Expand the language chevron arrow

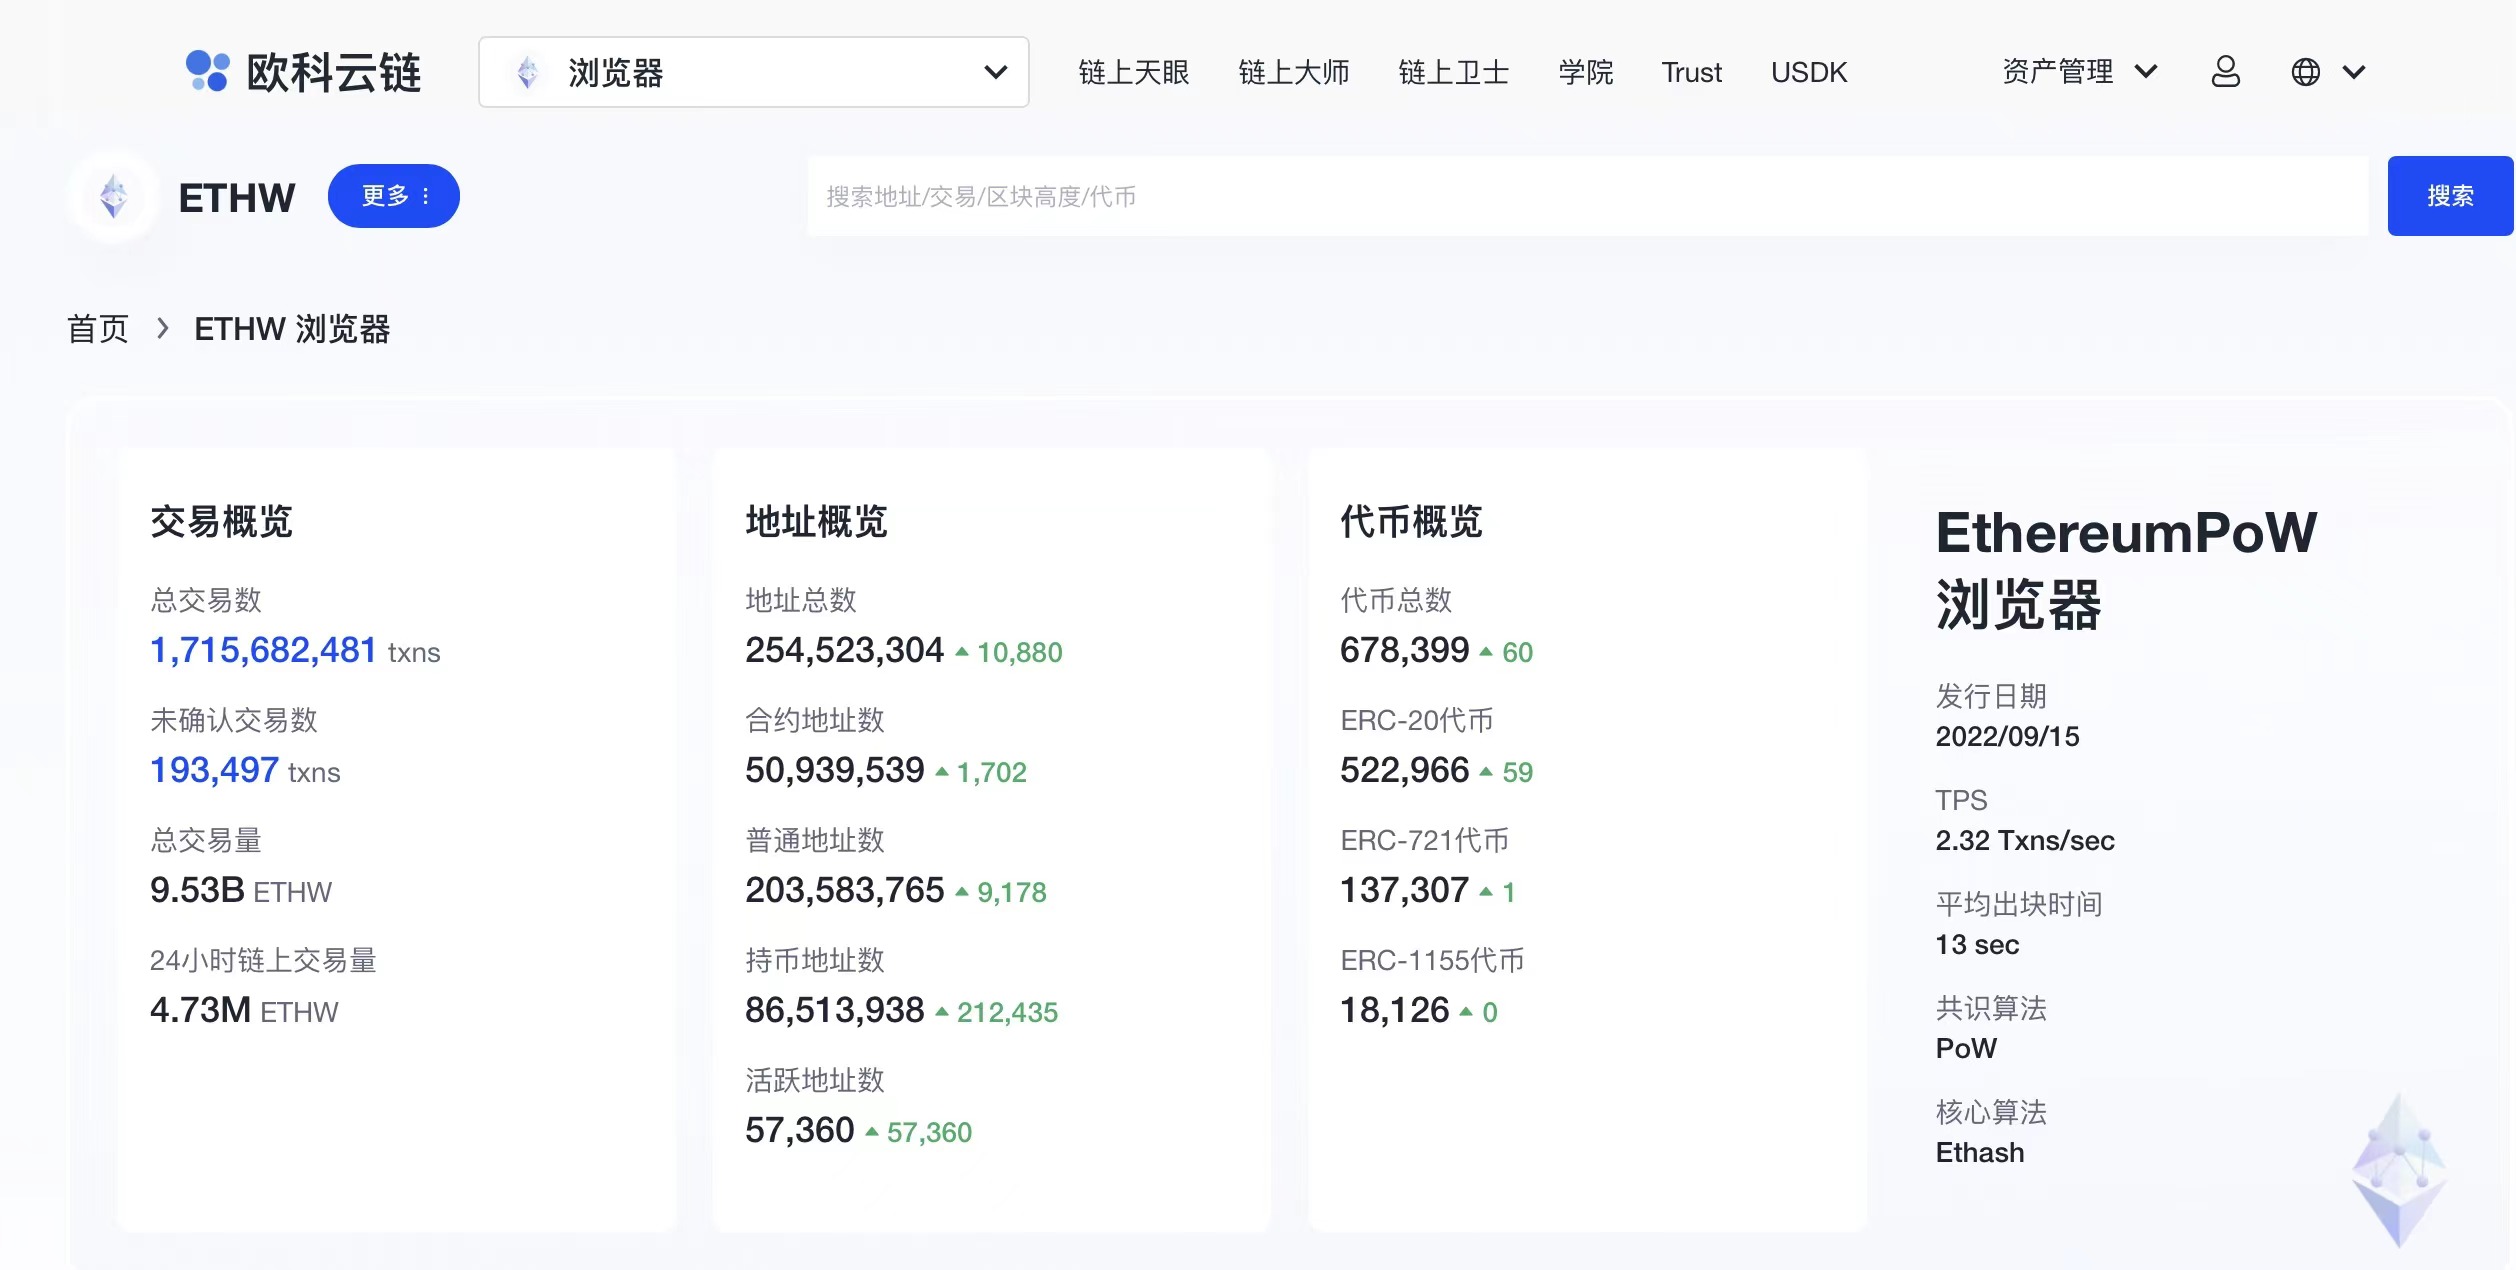point(2354,72)
